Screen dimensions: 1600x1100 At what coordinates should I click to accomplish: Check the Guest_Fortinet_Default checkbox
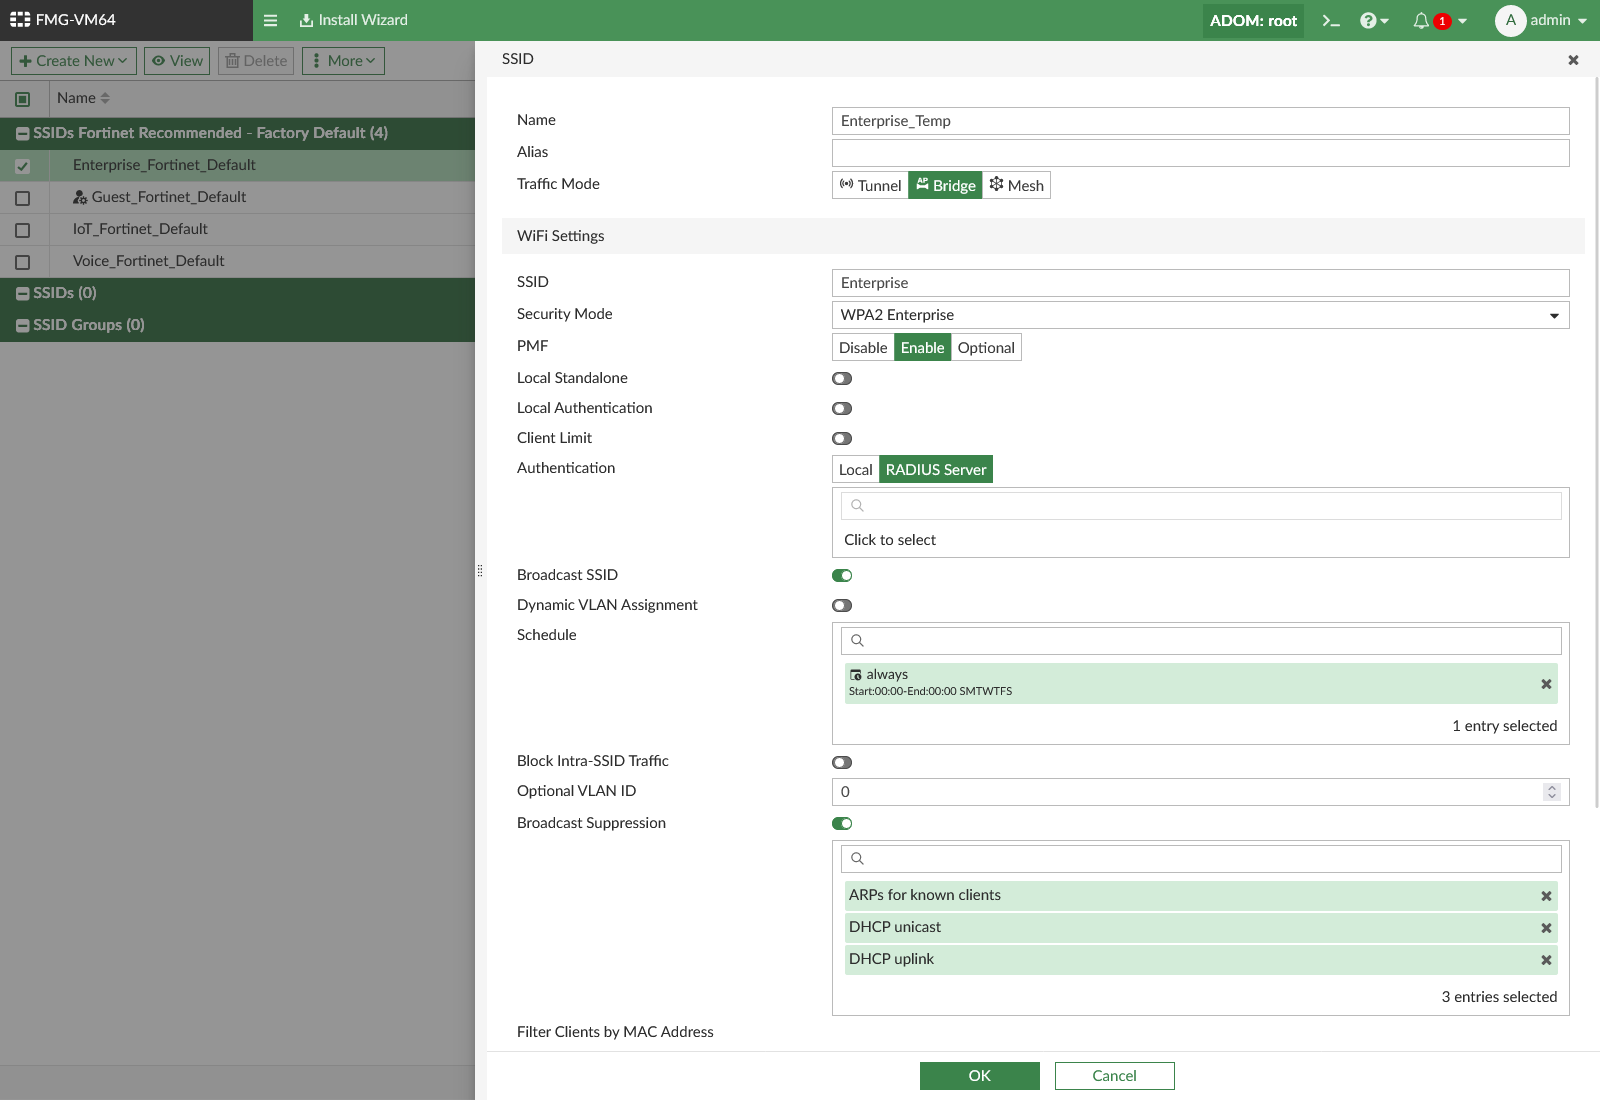point(23,198)
